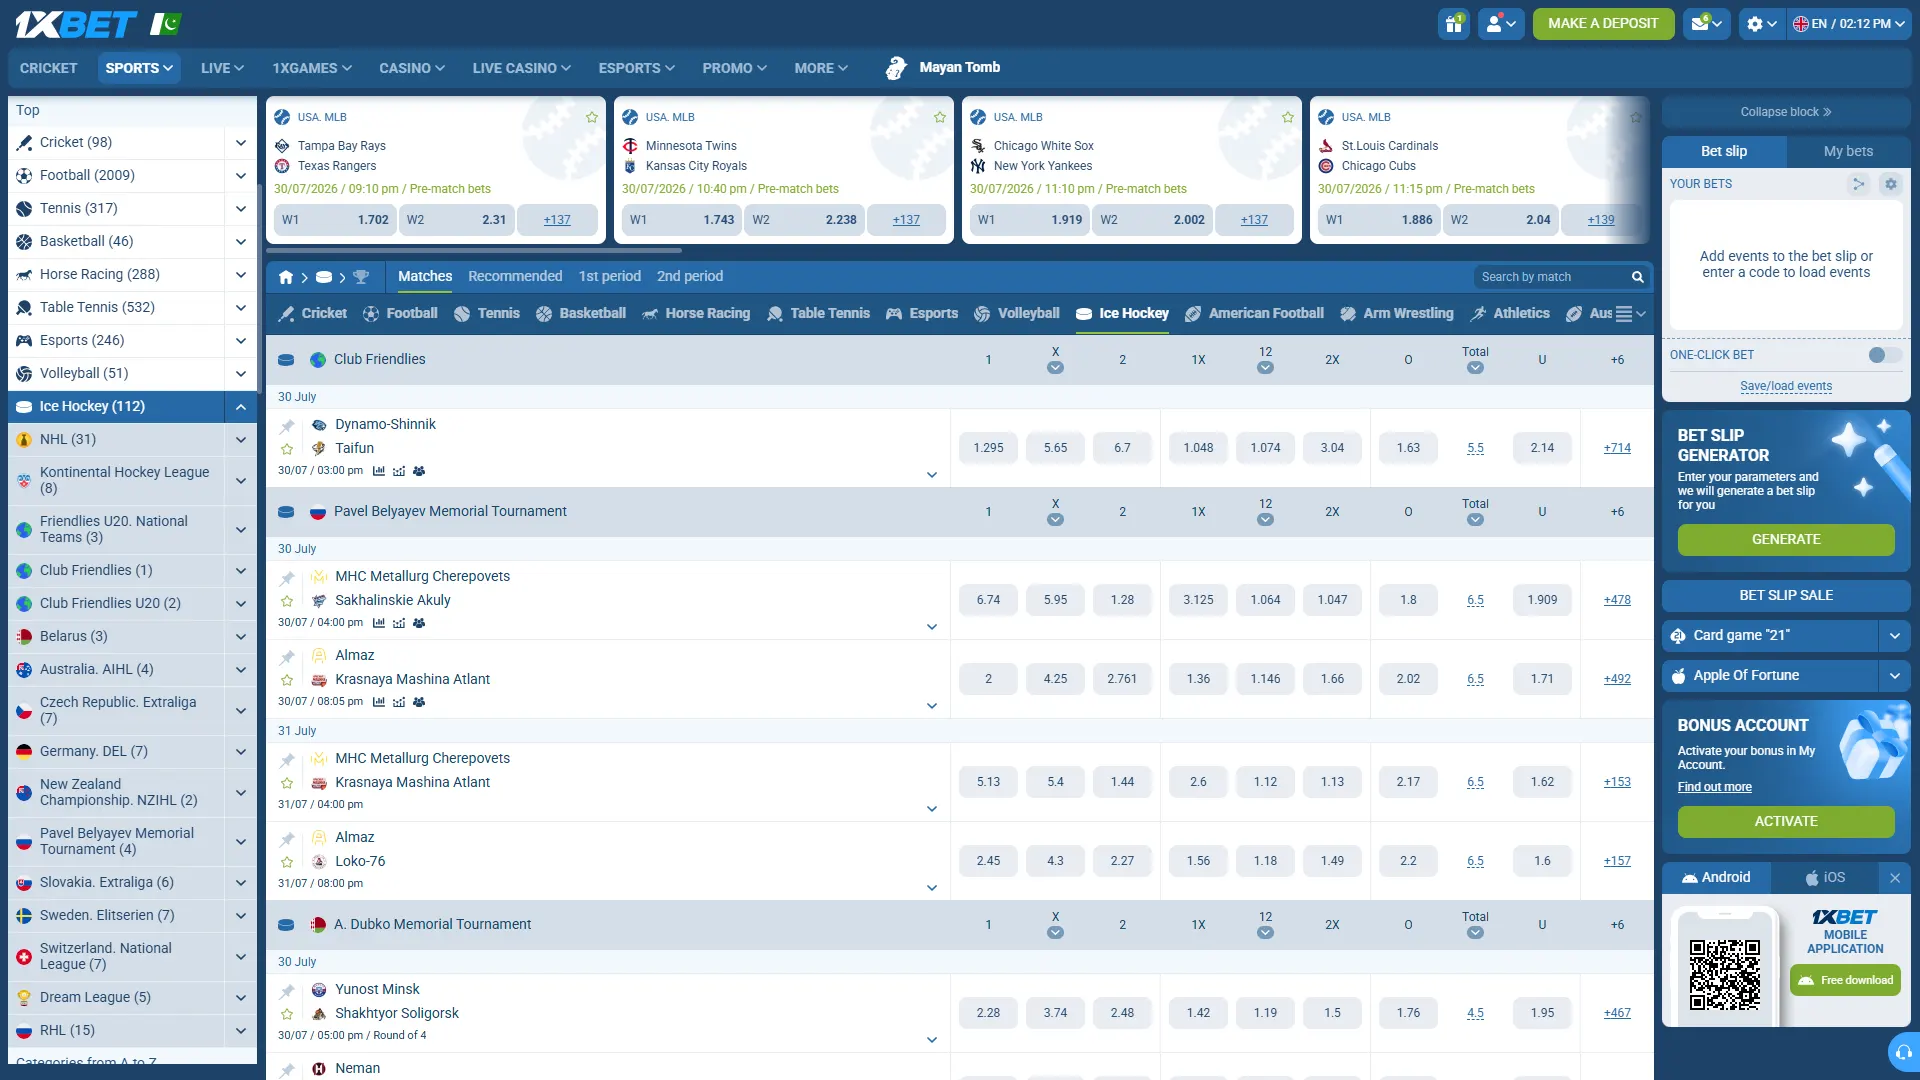
Task: Open bet slip settings gear icon
Action: (x=1890, y=184)
